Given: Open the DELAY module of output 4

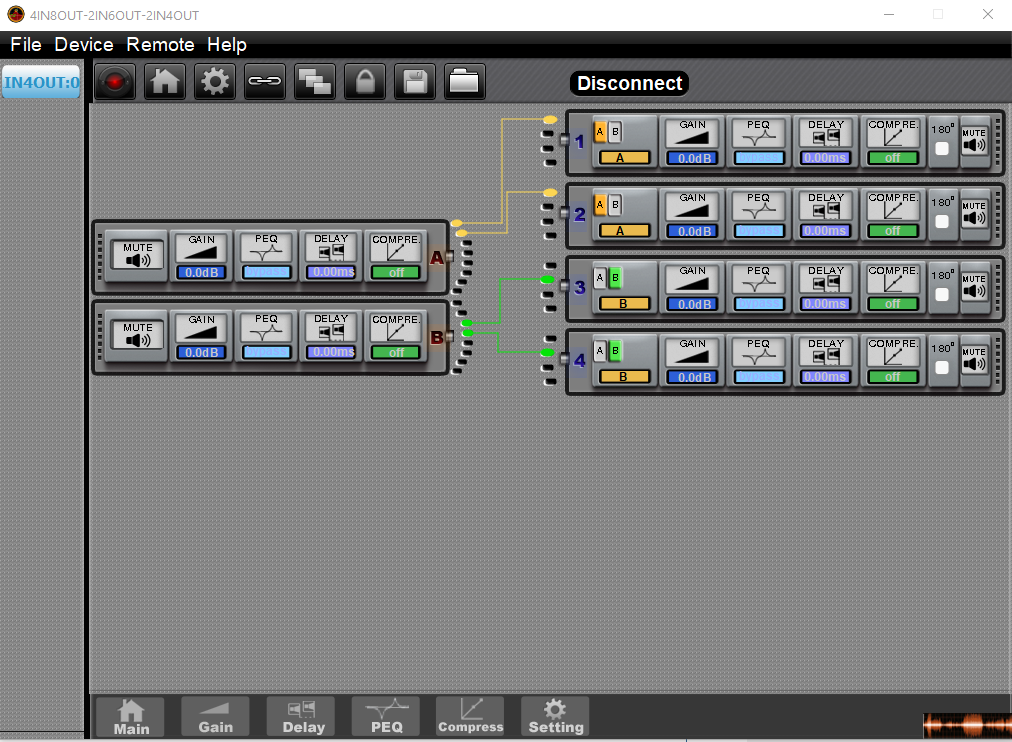Looking at the screenshot, I should coord(825,360).
